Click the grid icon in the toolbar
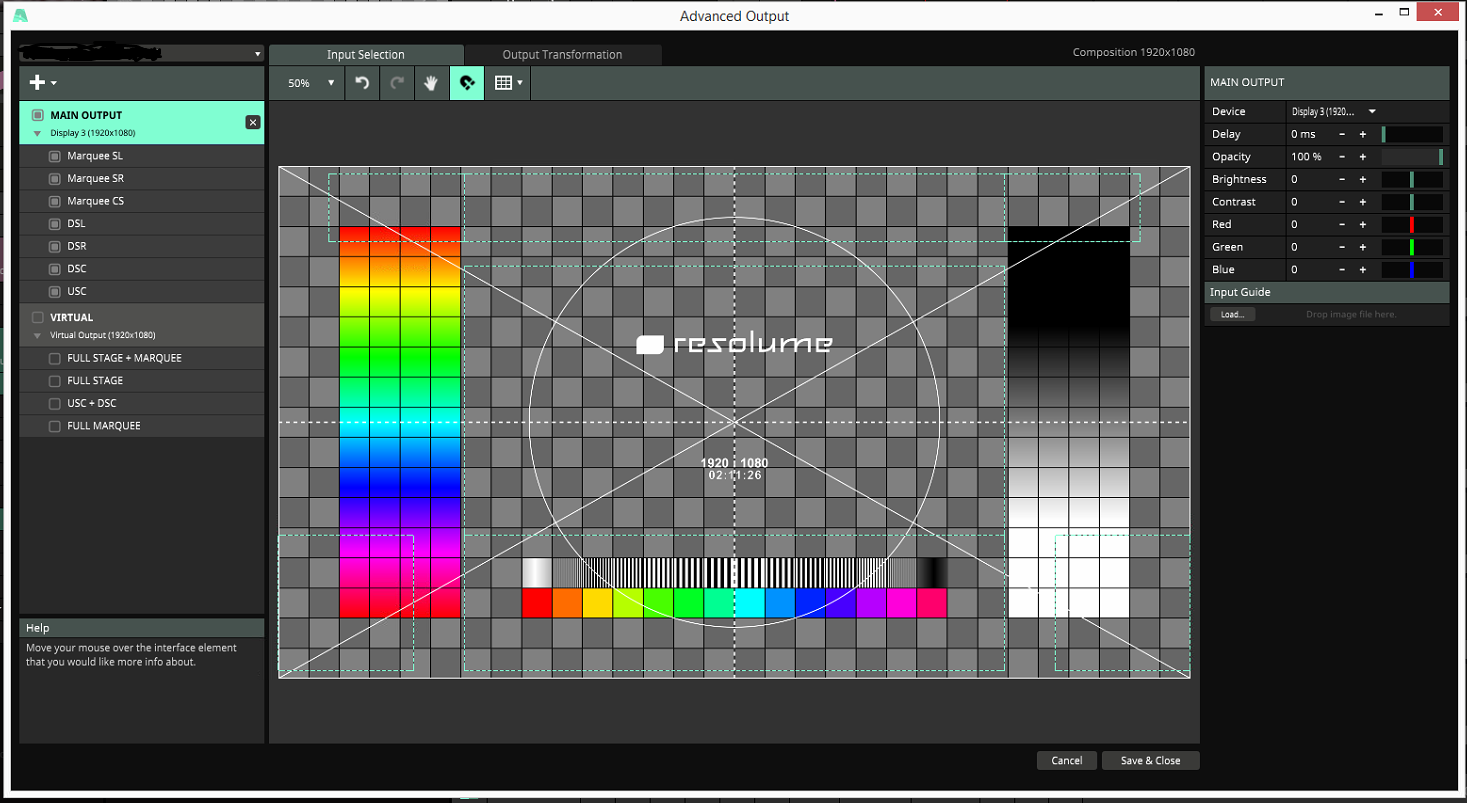 click(504, 83)
